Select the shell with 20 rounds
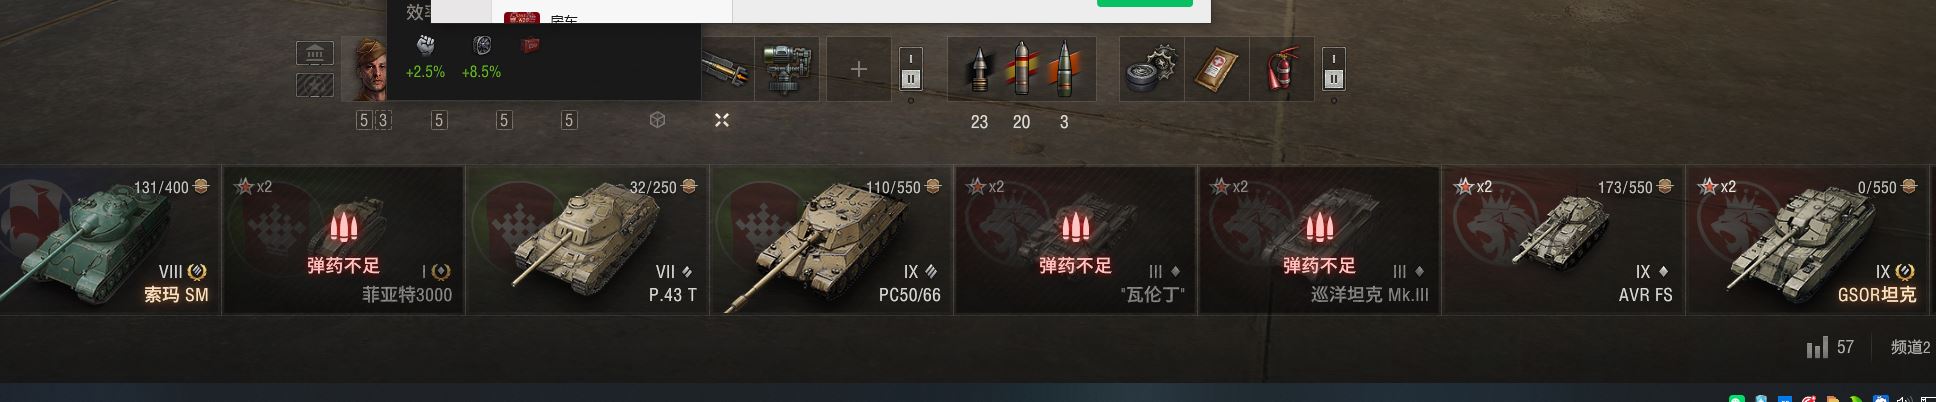 (1021, 69)
